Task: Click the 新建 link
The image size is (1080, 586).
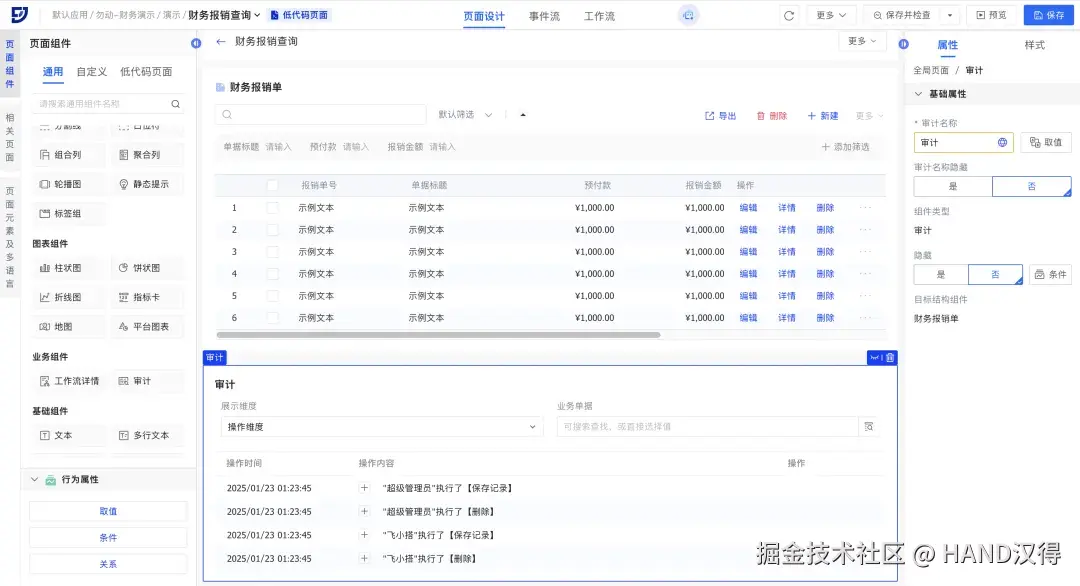Action: 823,116
